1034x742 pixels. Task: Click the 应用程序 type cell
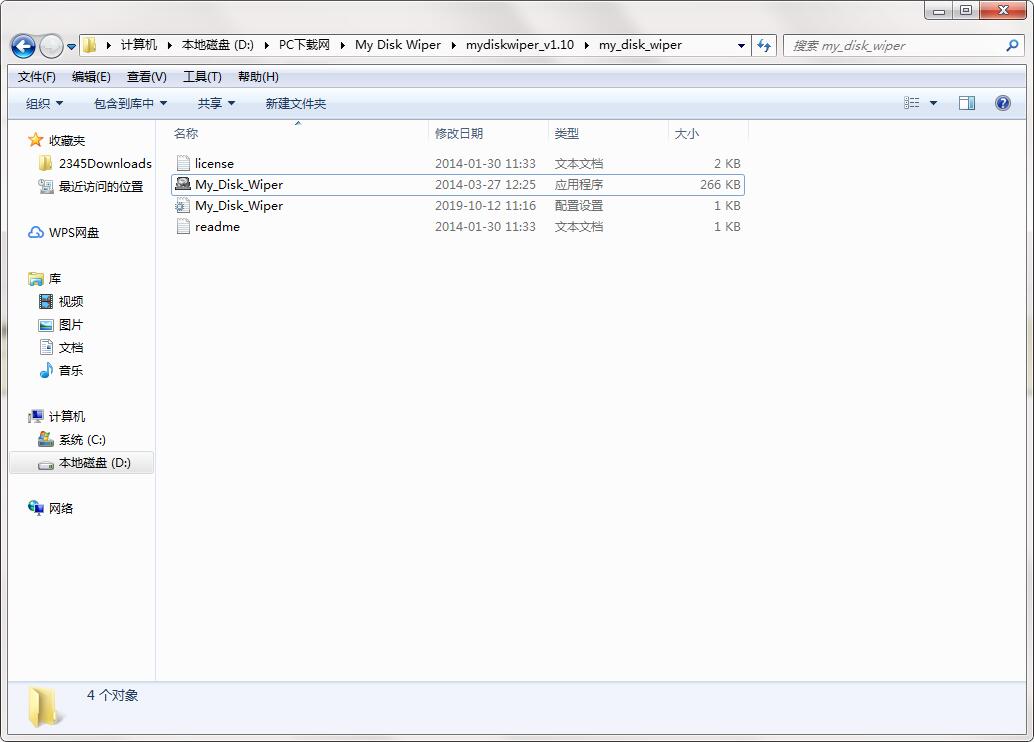(x=579, y=185)
